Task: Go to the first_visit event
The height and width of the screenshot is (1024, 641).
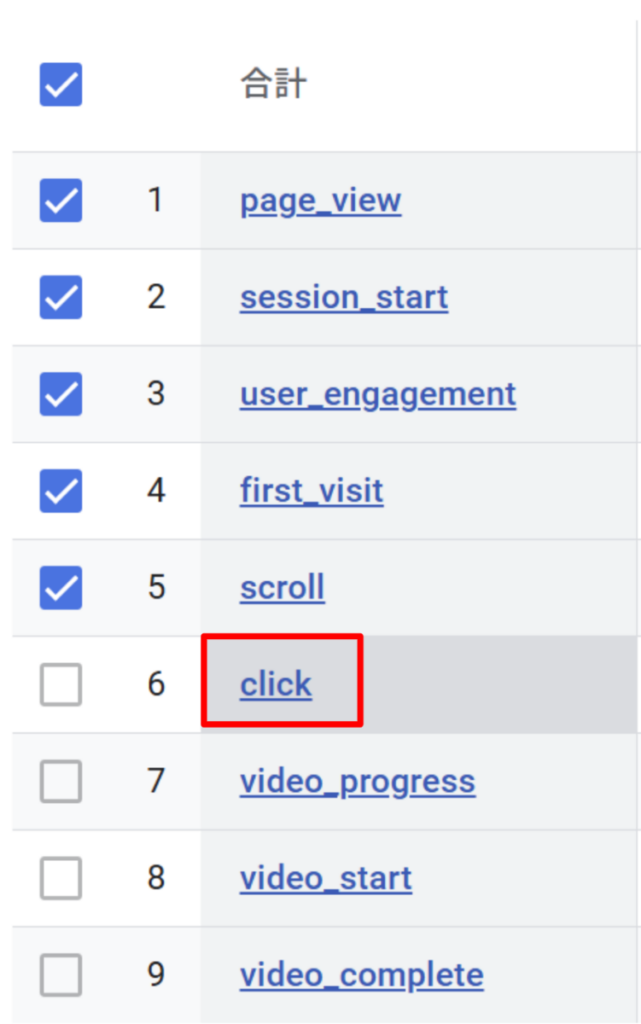Action: 311,491
